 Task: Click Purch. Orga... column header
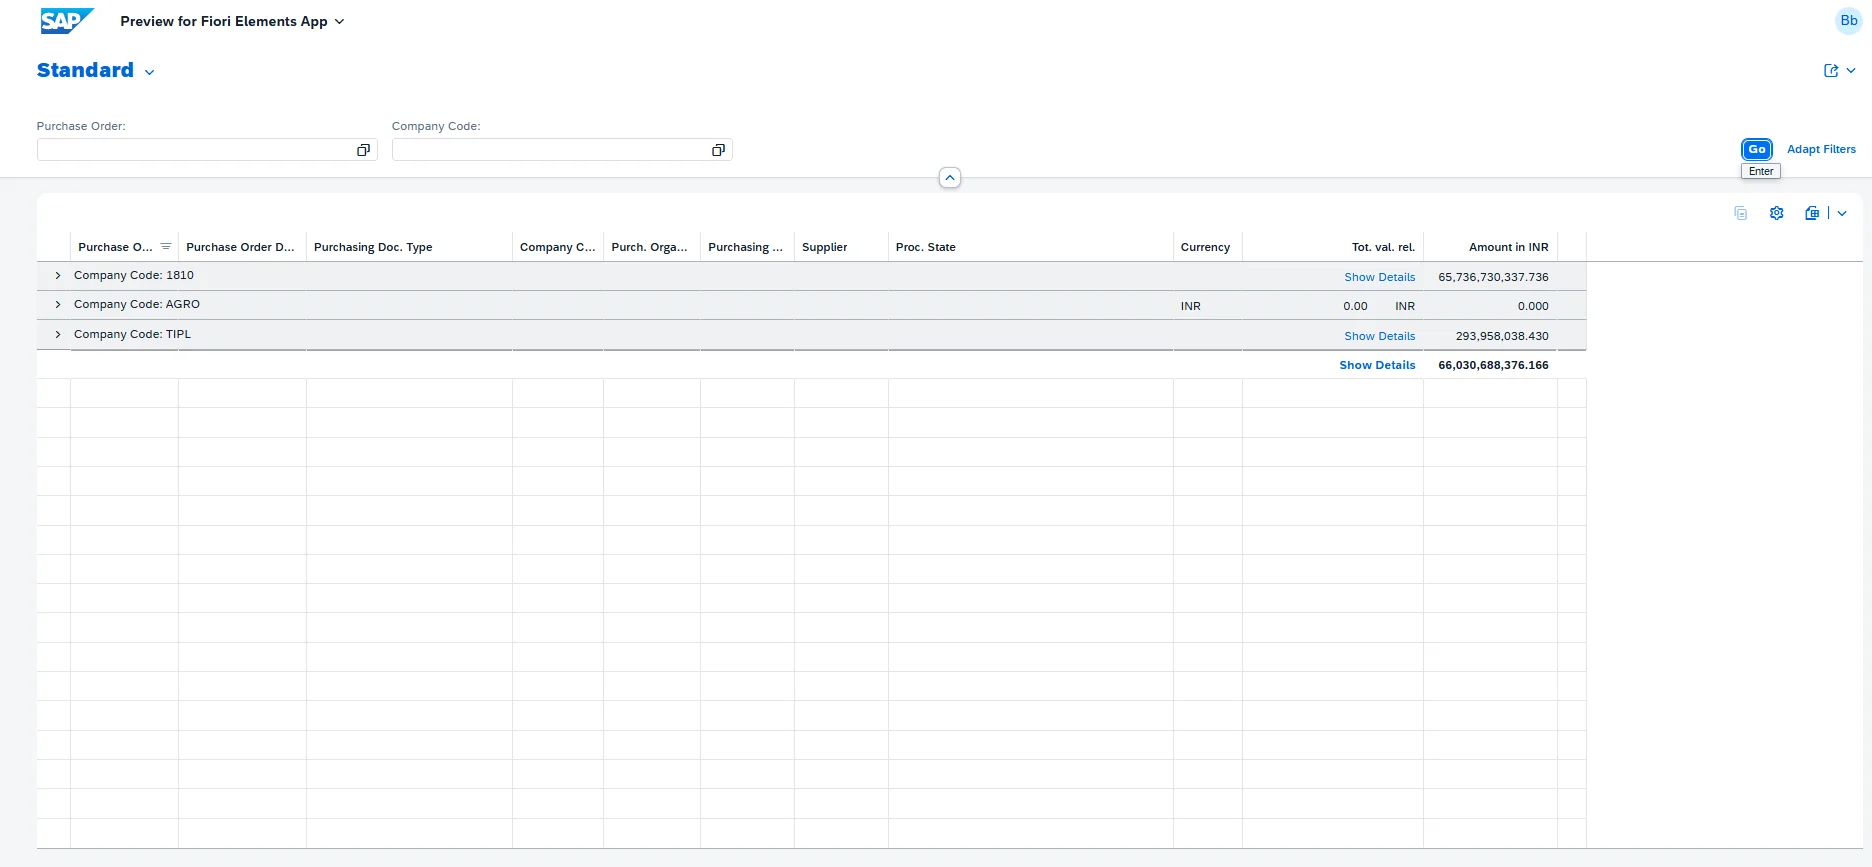[x=652, y=247]
